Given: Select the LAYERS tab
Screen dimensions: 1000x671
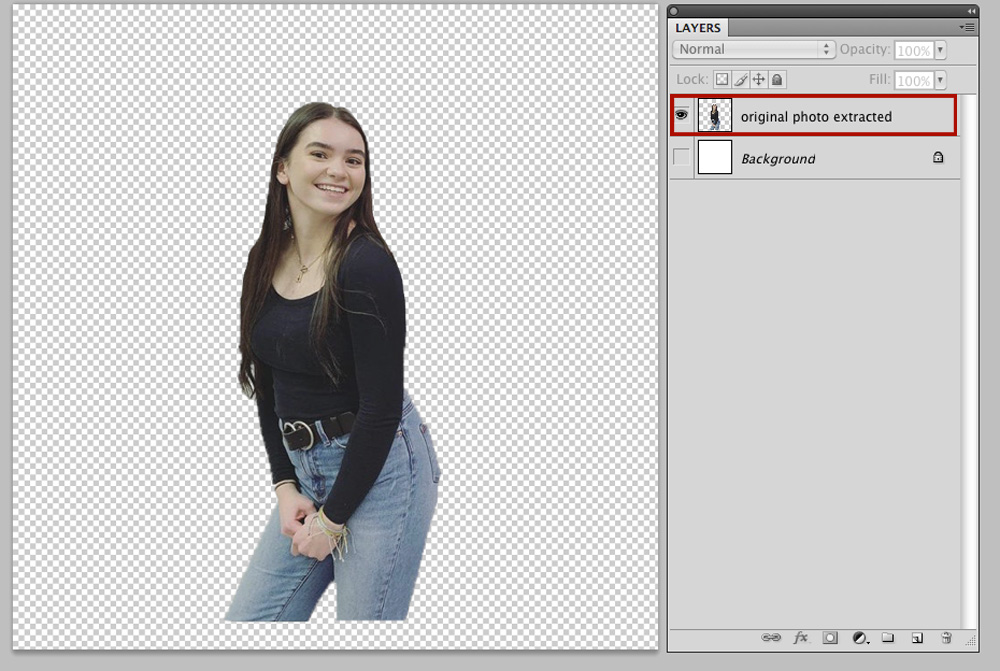Looking at the screenshot, I should (x=698, y=27).
